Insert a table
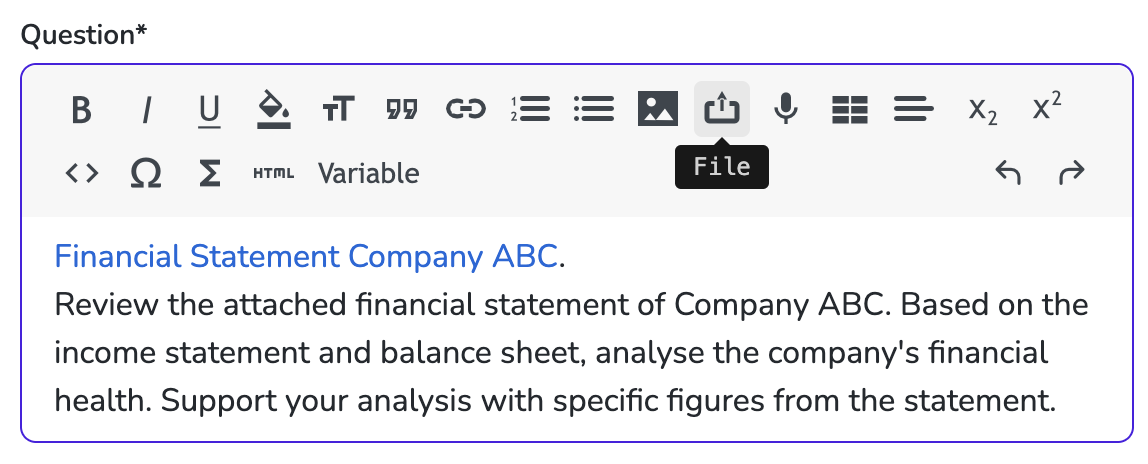The width and height of the screenshot is (1148, 464). click(850, 109)
